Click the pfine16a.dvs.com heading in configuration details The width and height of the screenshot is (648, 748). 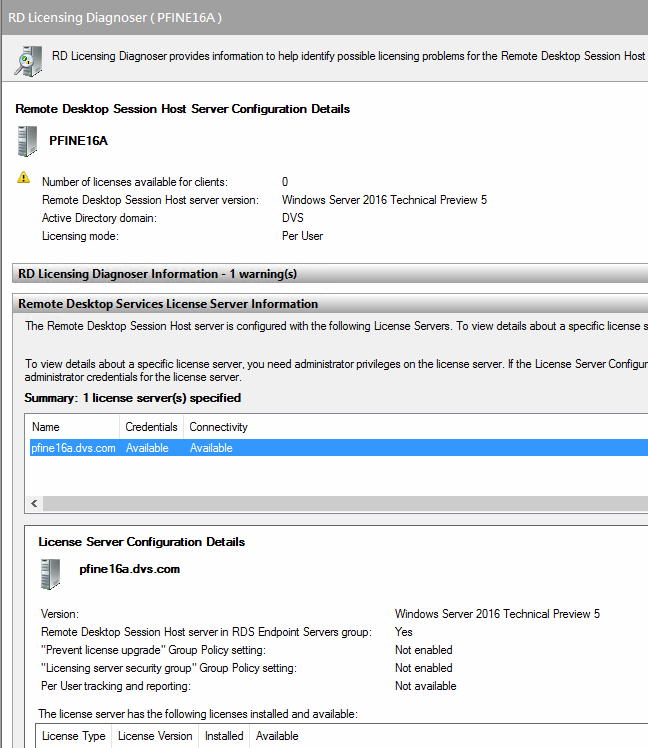(129, 569)
